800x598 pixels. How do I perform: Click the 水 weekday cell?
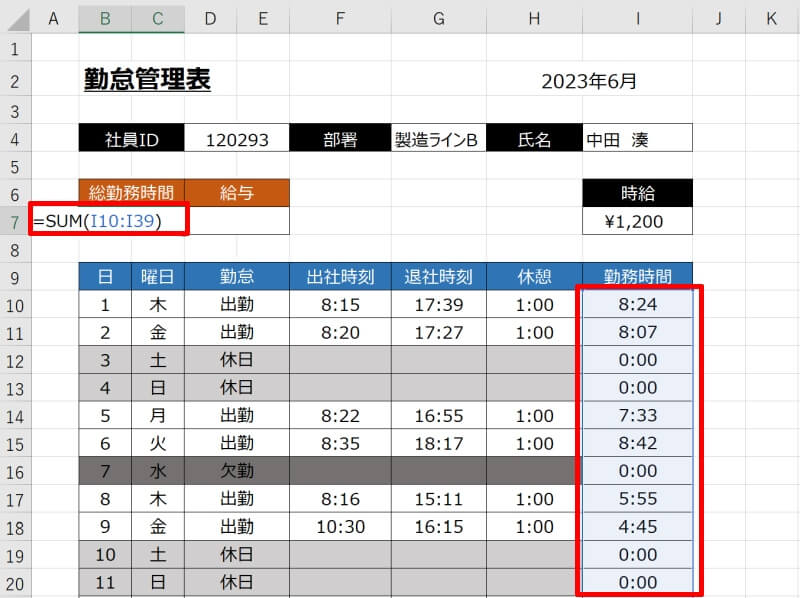(x=158, y=470)
